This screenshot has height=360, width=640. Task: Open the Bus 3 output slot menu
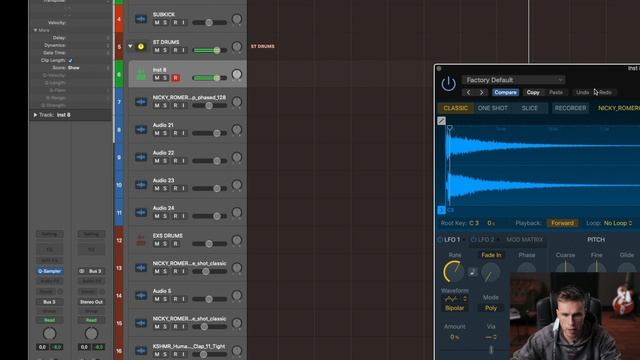49,302
